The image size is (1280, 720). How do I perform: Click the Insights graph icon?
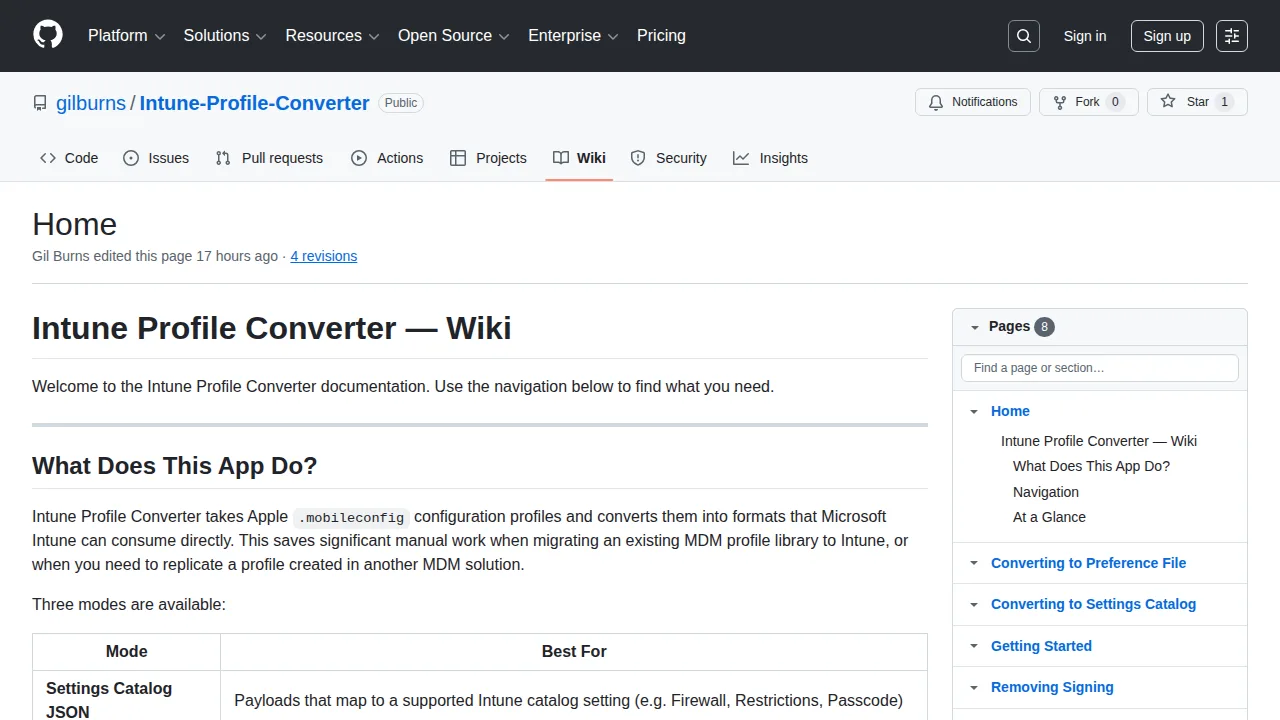click(741, 158)
